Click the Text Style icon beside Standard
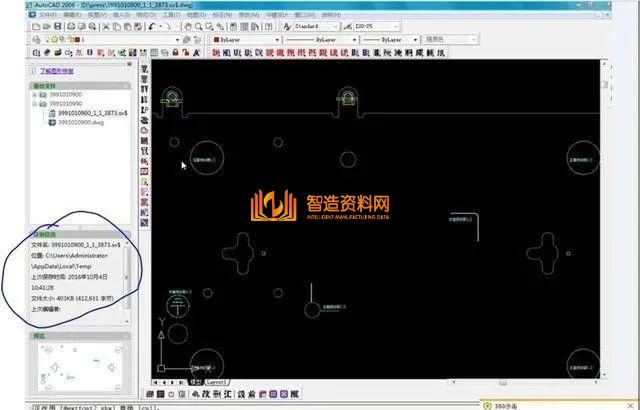 click(x=287, y=27)
